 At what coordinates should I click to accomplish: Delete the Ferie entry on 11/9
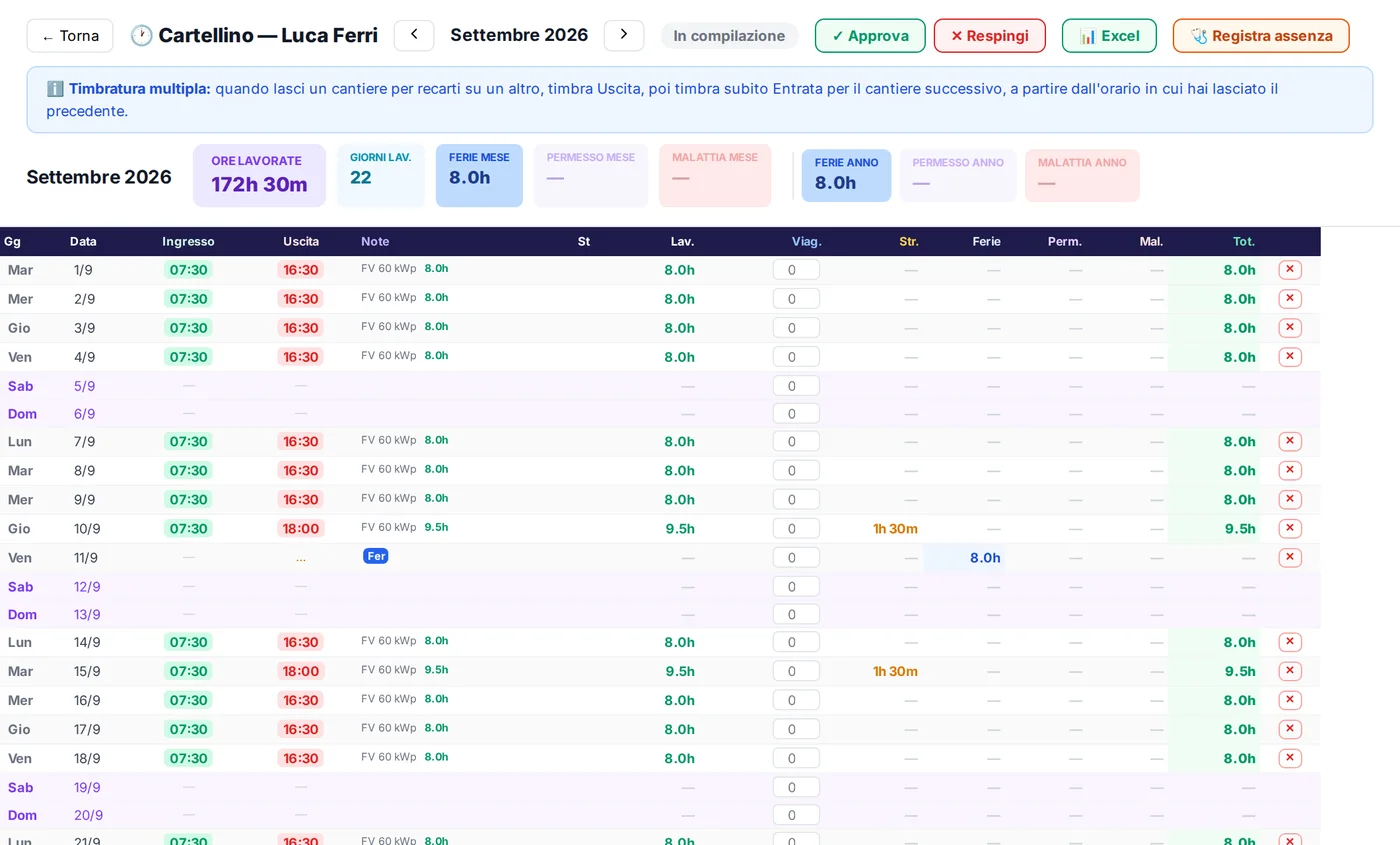1290,558
